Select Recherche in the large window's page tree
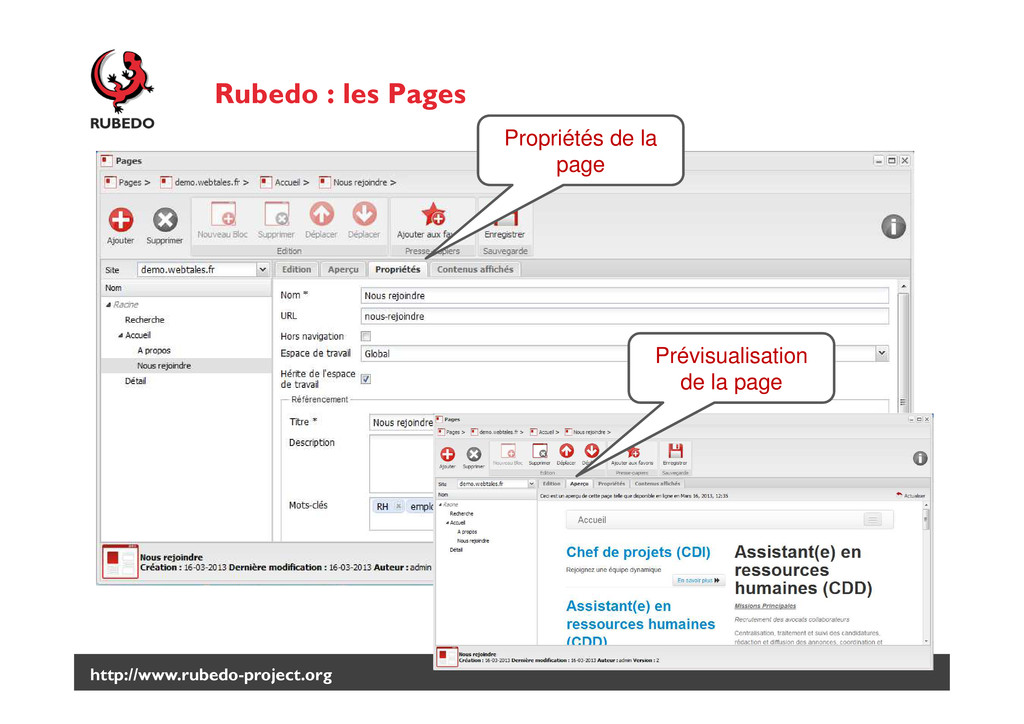The image size is (1024, 724). pyautogui.click(x=144, y=320)
